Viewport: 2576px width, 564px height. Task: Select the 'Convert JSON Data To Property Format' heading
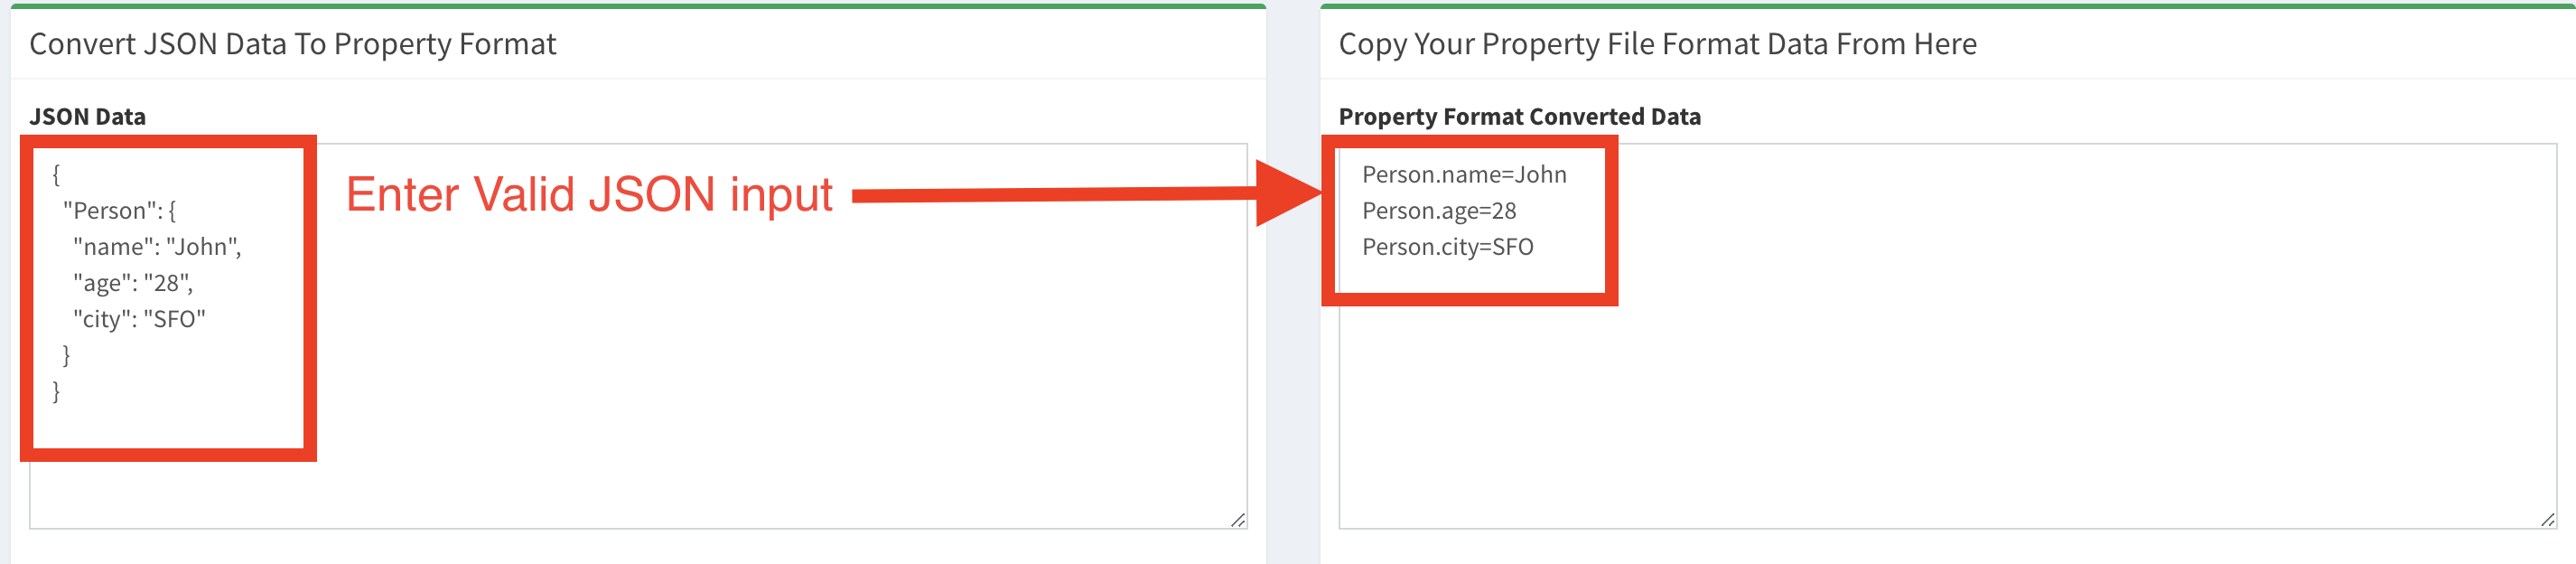tap(295, 44)
